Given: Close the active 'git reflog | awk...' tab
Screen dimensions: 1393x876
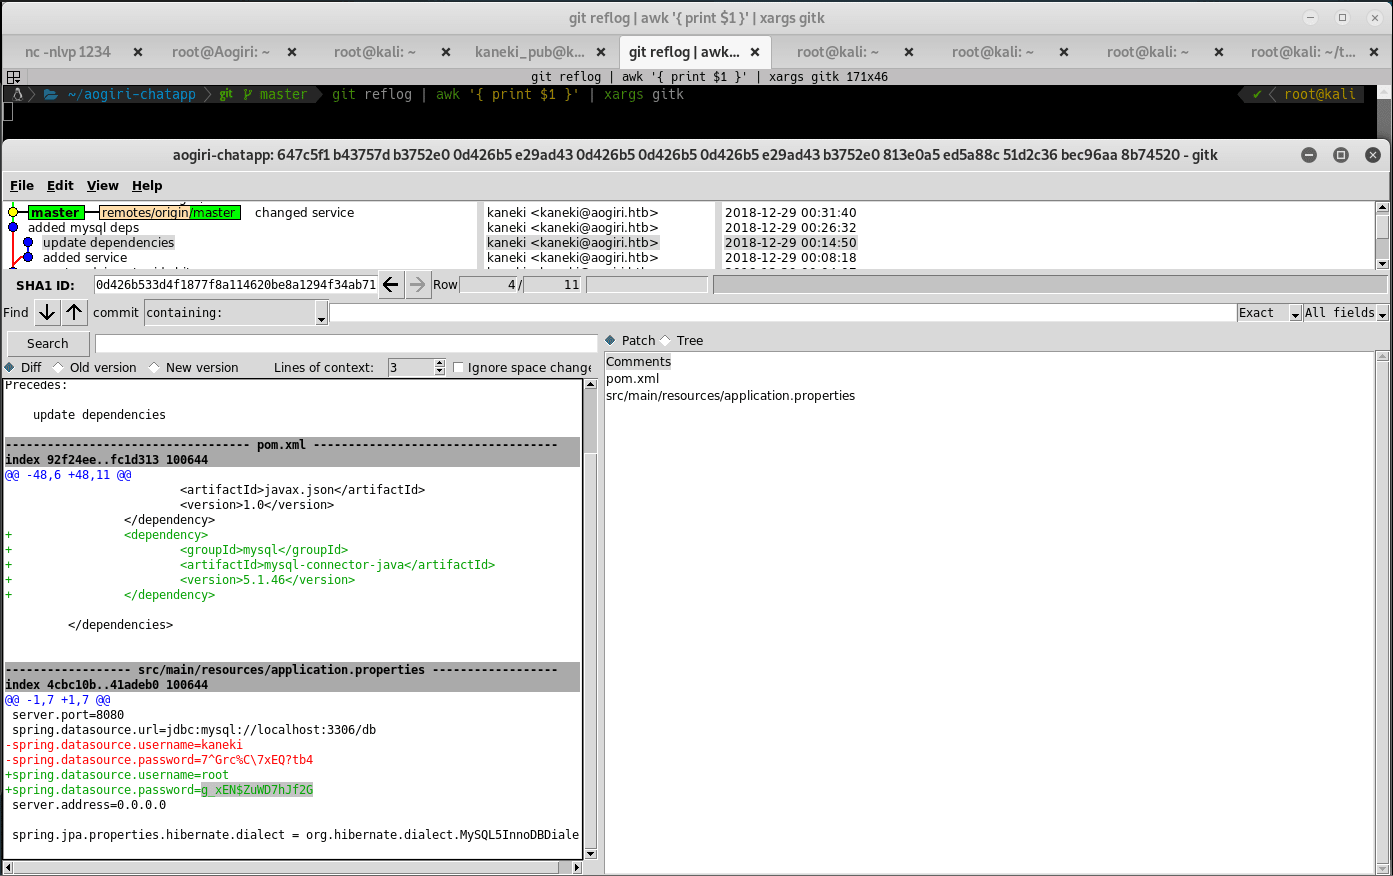Looking at the screenshot, I should point(755,52).
